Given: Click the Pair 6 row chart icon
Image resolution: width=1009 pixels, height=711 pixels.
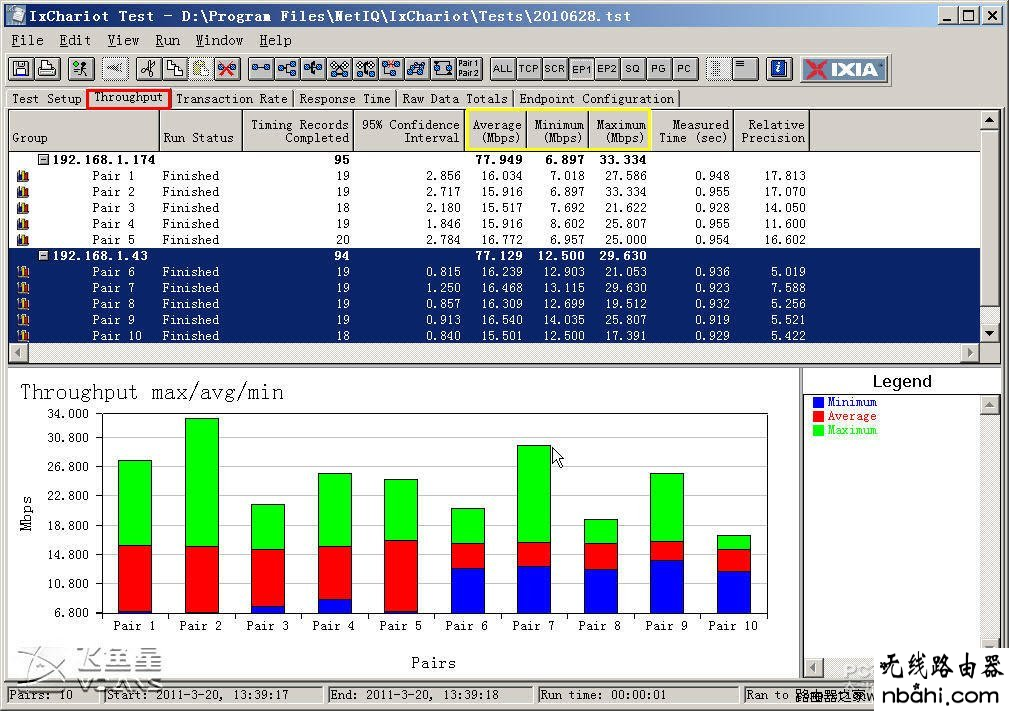Looking at the screenshot, I should 23,272.
